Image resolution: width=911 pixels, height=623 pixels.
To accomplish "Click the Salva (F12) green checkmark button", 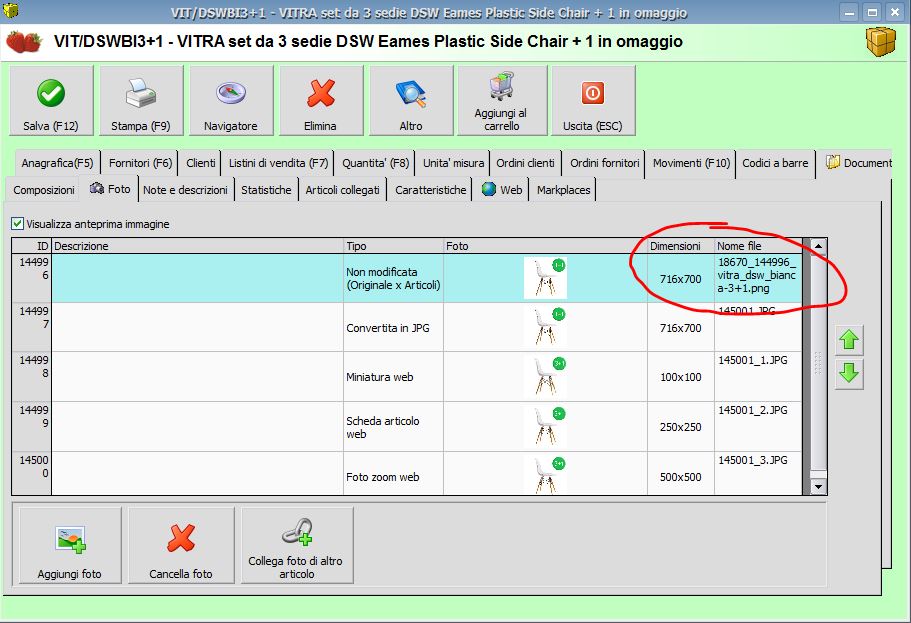I will [51, 101].
